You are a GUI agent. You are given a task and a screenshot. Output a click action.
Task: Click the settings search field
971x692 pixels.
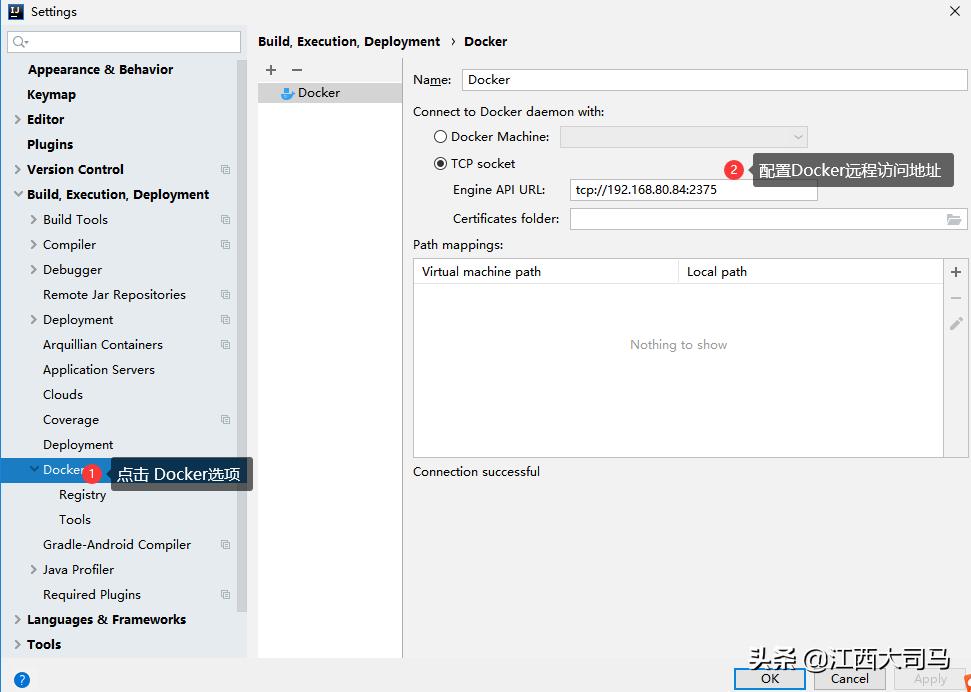(x=124, y=42)
